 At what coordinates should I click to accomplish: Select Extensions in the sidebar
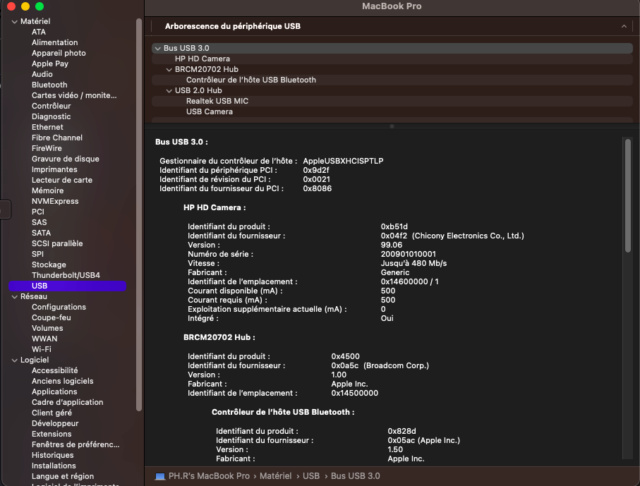pyautogui.click(x=51, y=435)
